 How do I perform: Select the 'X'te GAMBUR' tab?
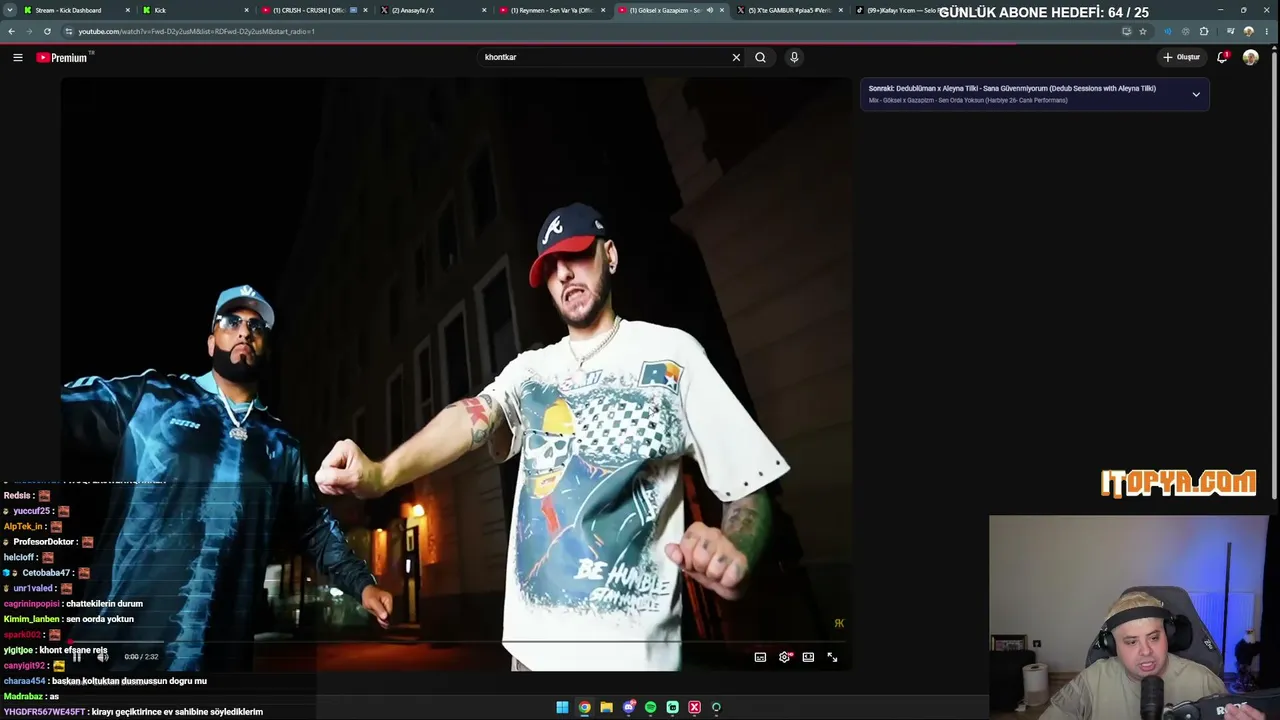click(790, 10)
